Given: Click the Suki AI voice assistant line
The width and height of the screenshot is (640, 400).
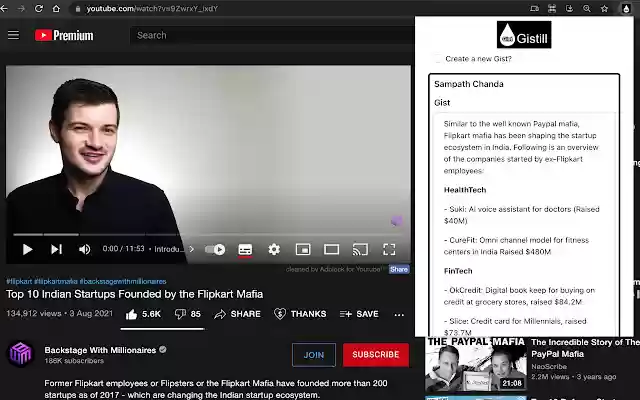Looking at the screenshot, I should (522, 215).
